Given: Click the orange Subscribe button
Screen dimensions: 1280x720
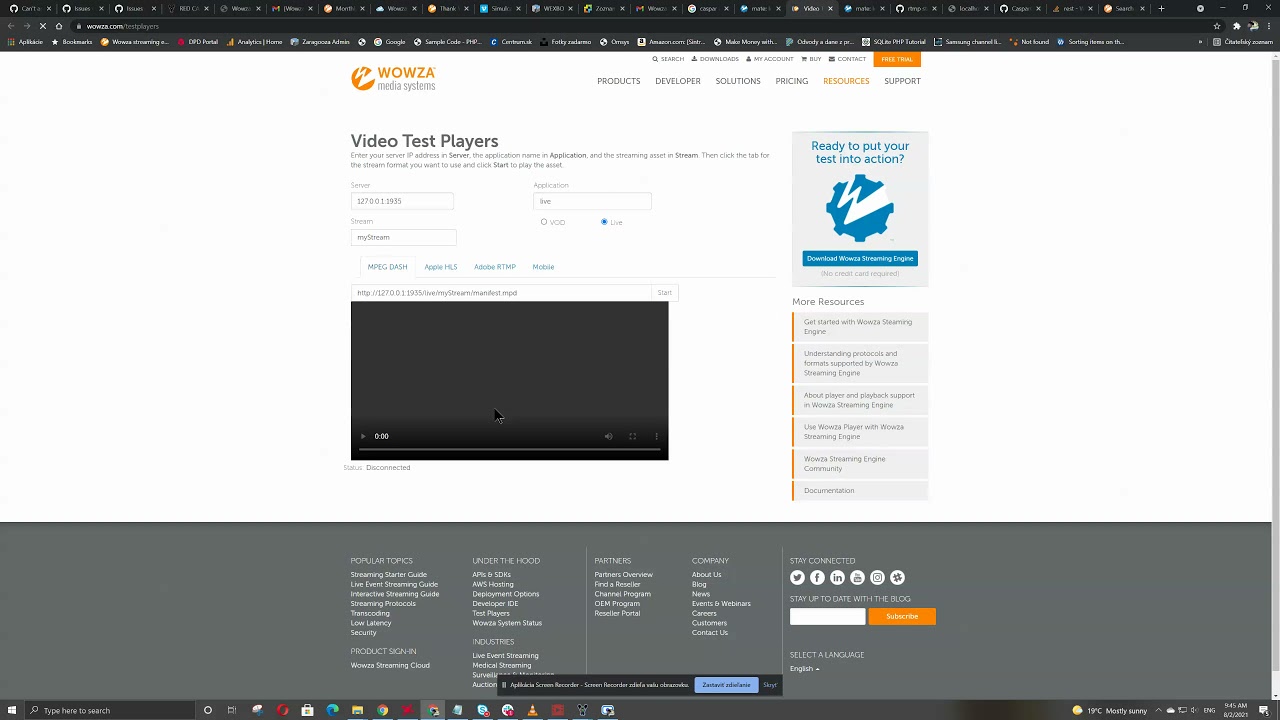Looking at the screenshot, I should click(902, 616).
